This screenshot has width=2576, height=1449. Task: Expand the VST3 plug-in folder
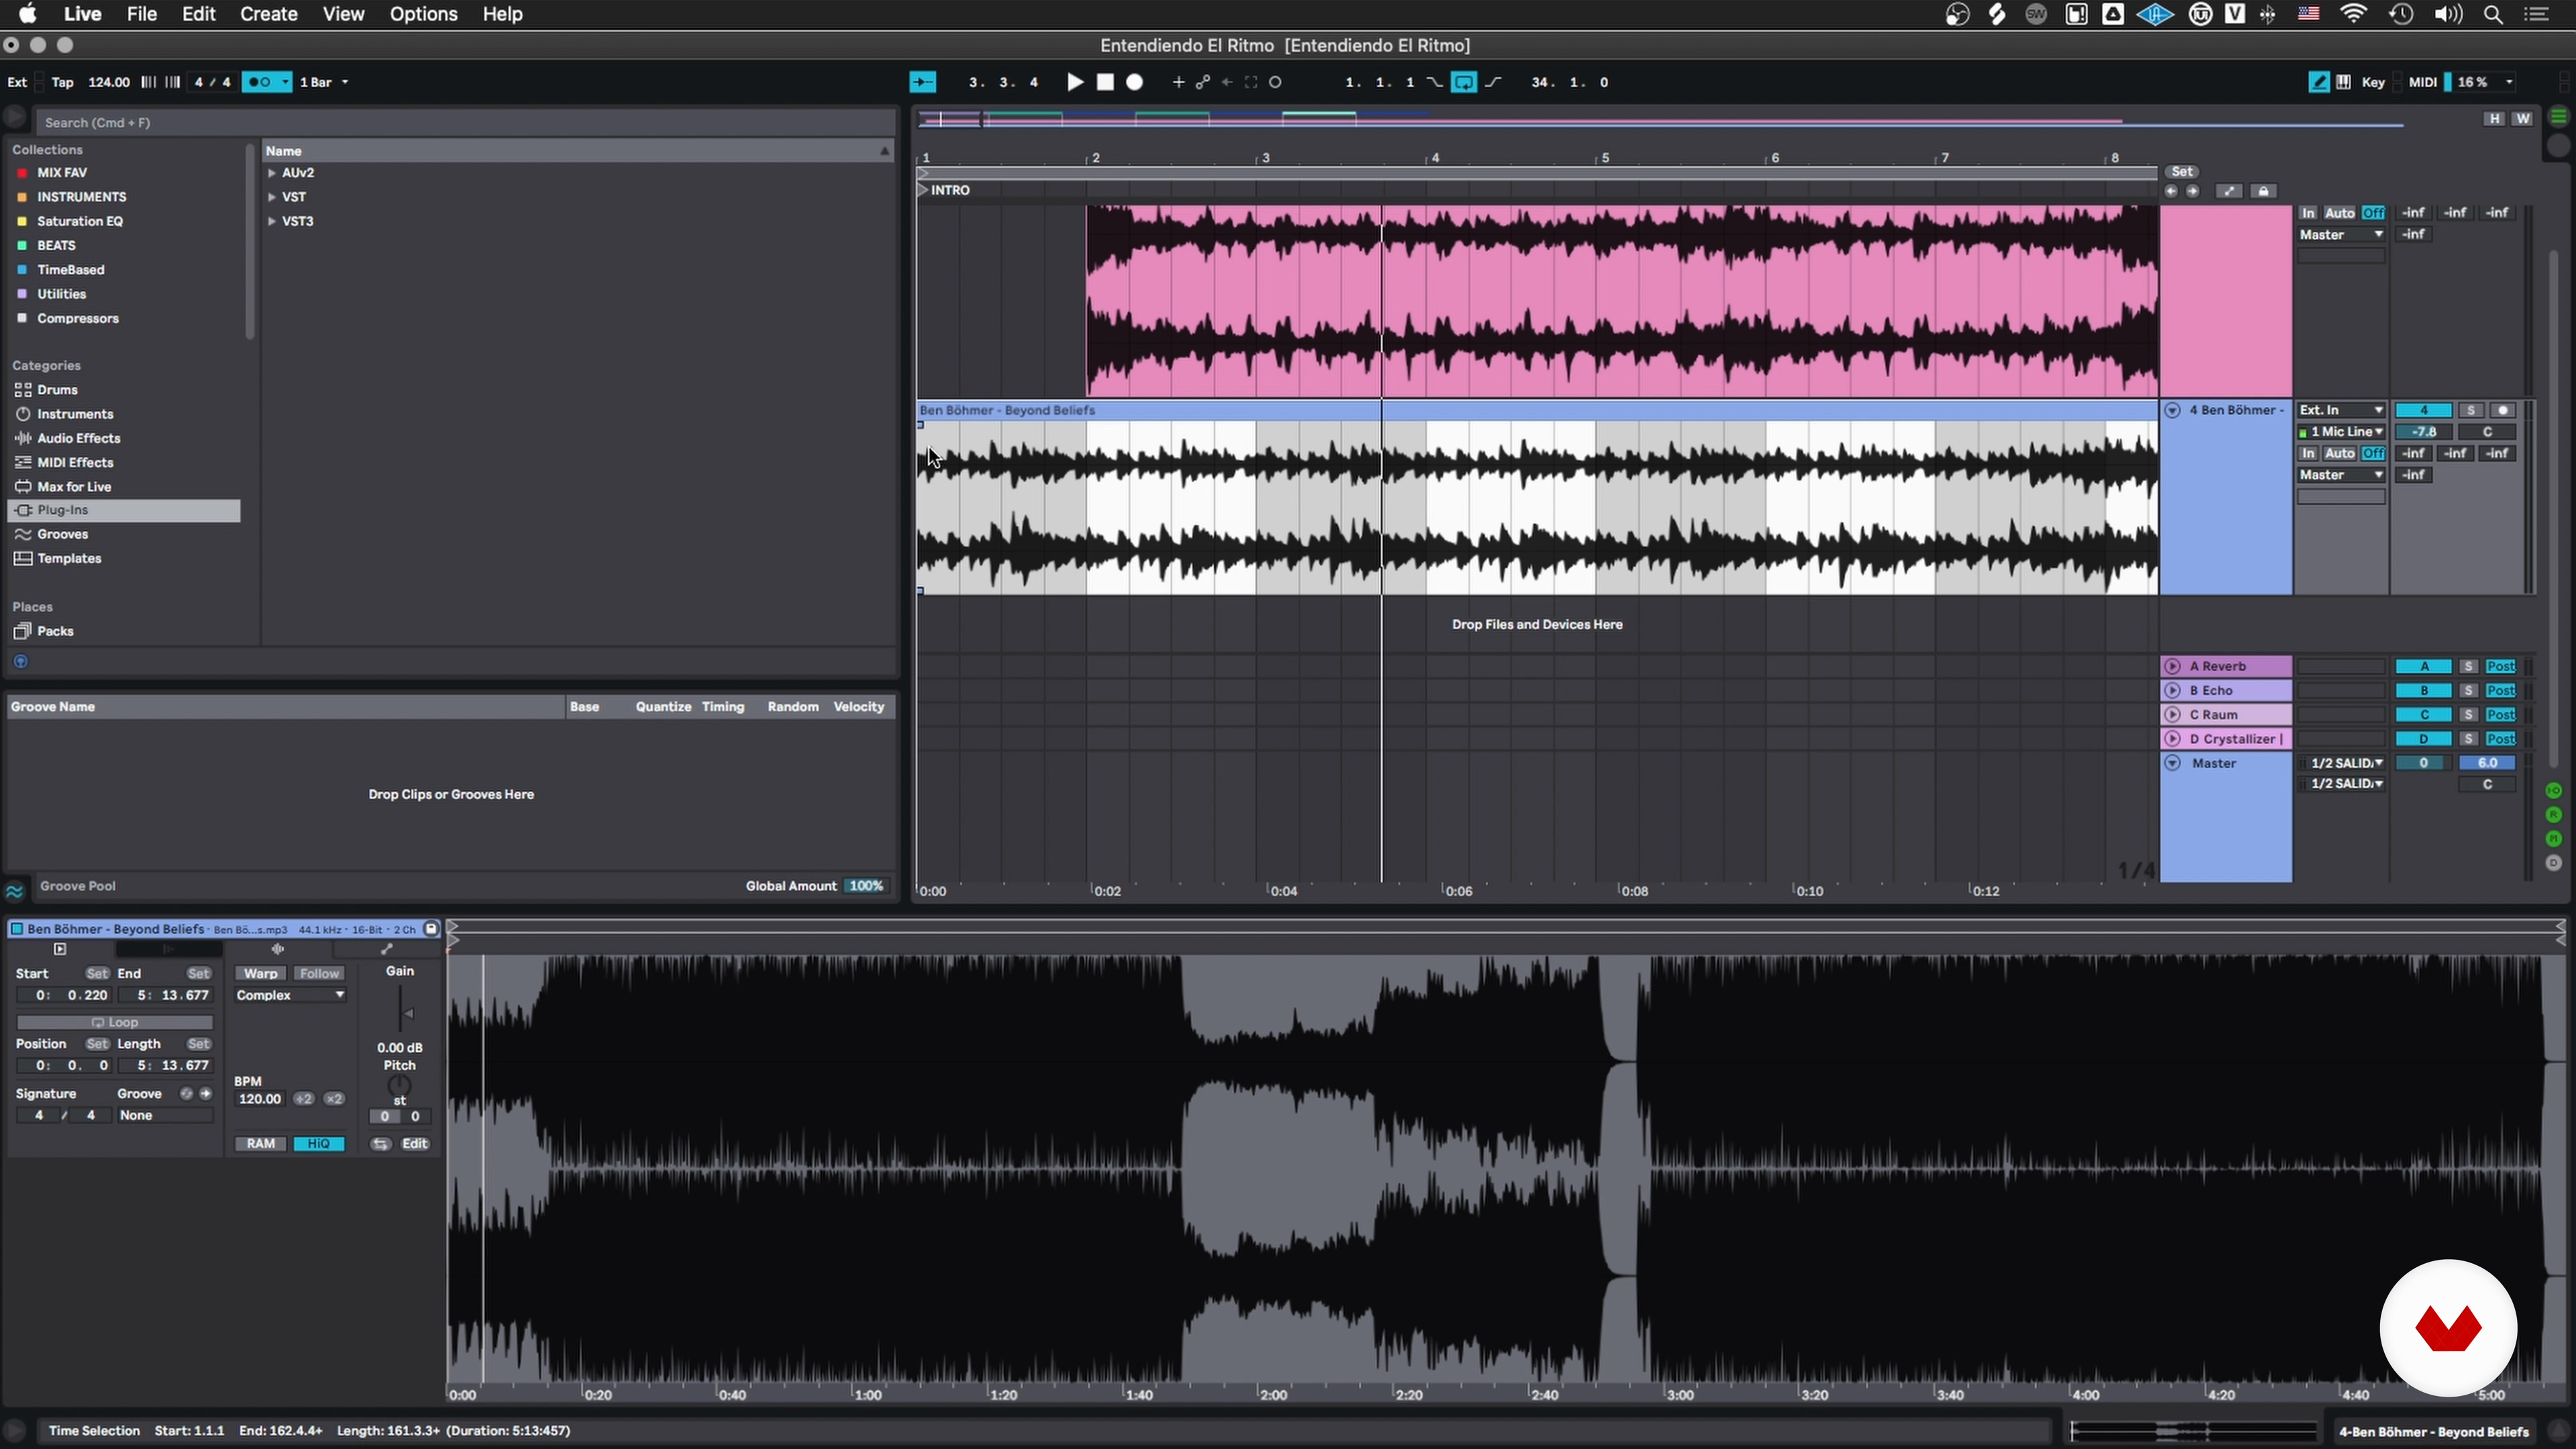tap(271, 221)
